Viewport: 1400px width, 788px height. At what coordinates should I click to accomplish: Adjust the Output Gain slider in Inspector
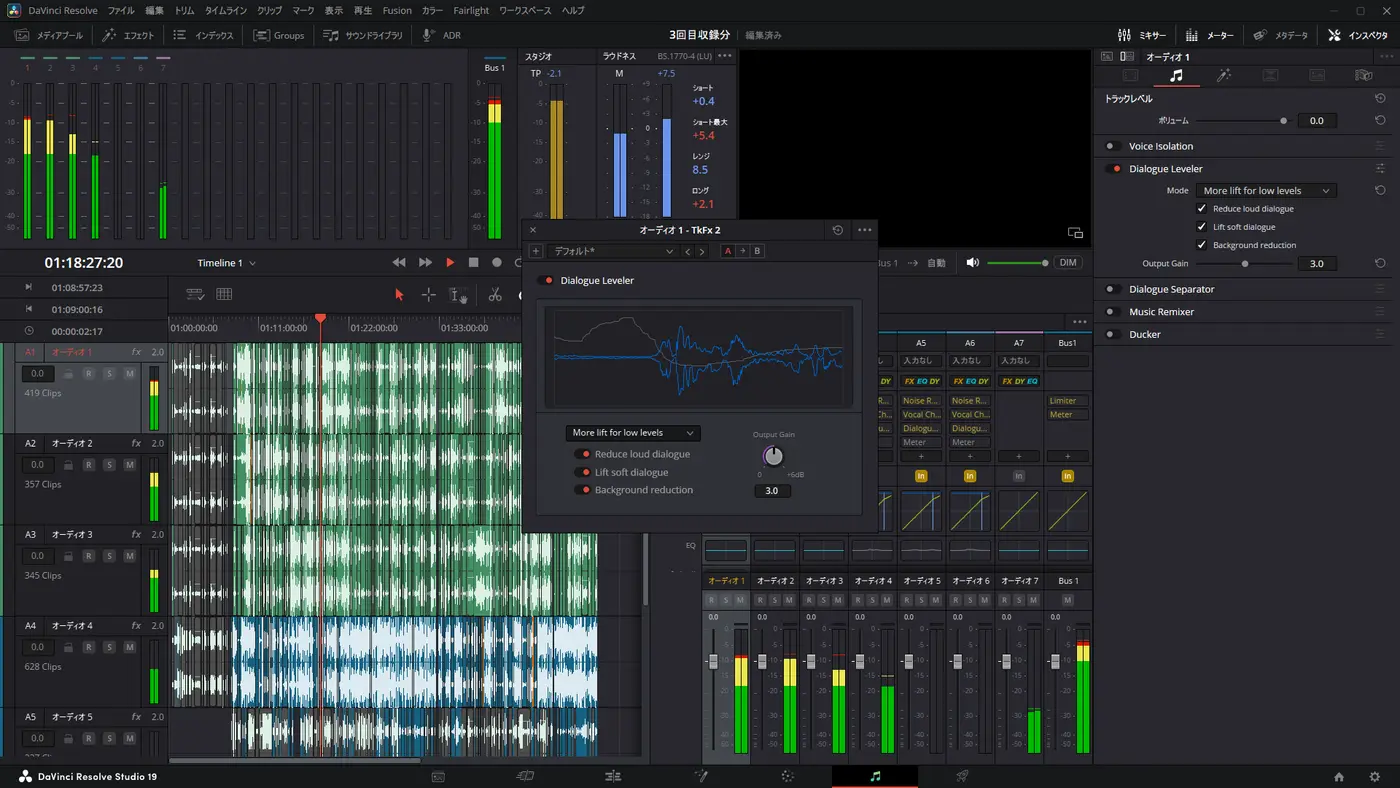(1245, 264)
